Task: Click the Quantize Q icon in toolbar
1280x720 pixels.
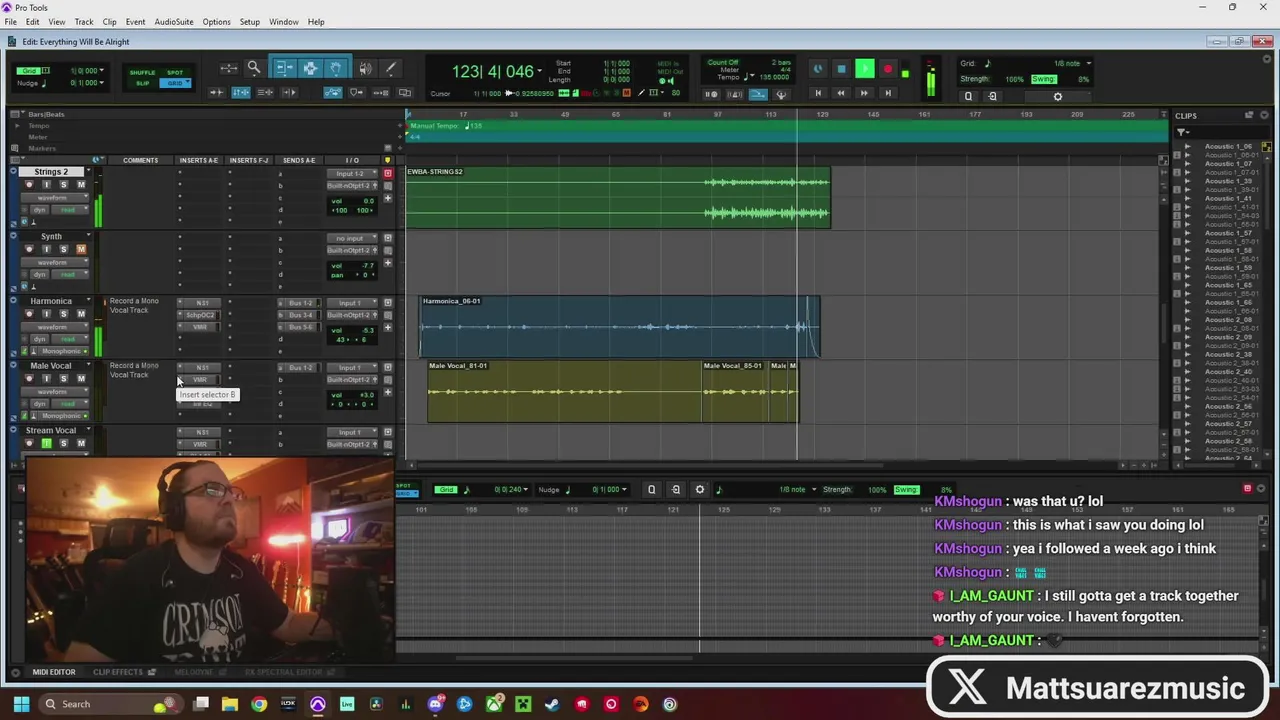Action: pos(968,97)
